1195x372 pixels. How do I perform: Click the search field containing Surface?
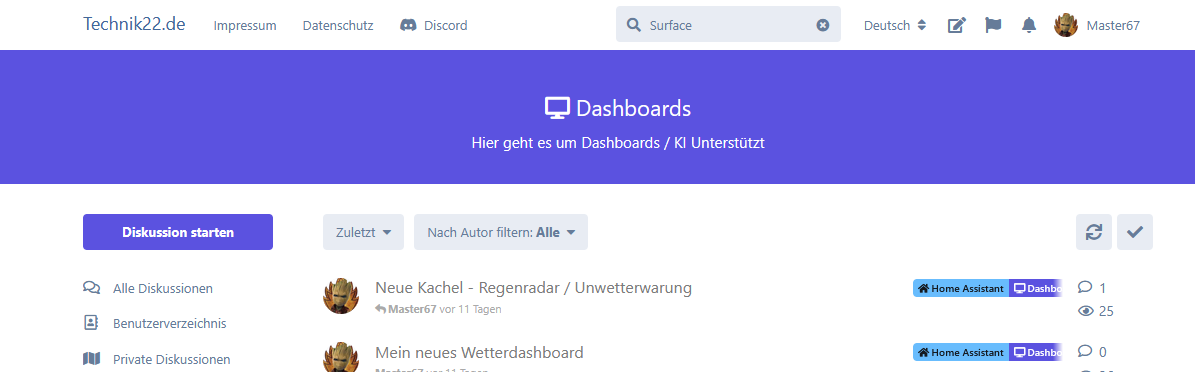click(x=728, y=25)
